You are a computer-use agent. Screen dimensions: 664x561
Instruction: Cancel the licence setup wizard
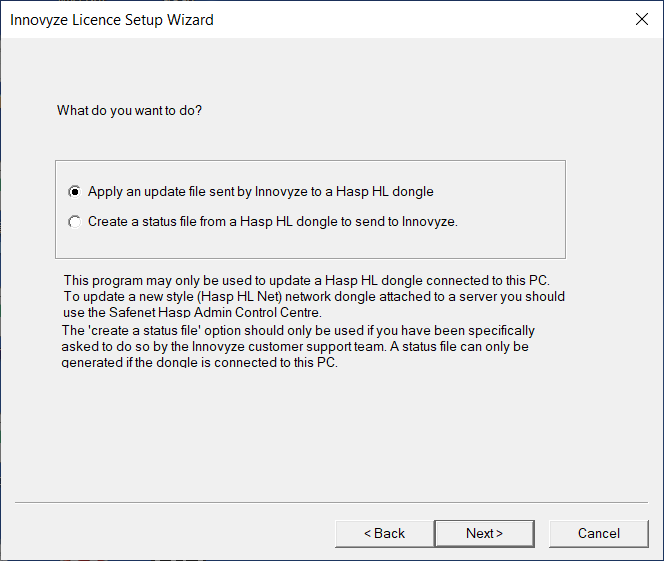click(599, 533)
